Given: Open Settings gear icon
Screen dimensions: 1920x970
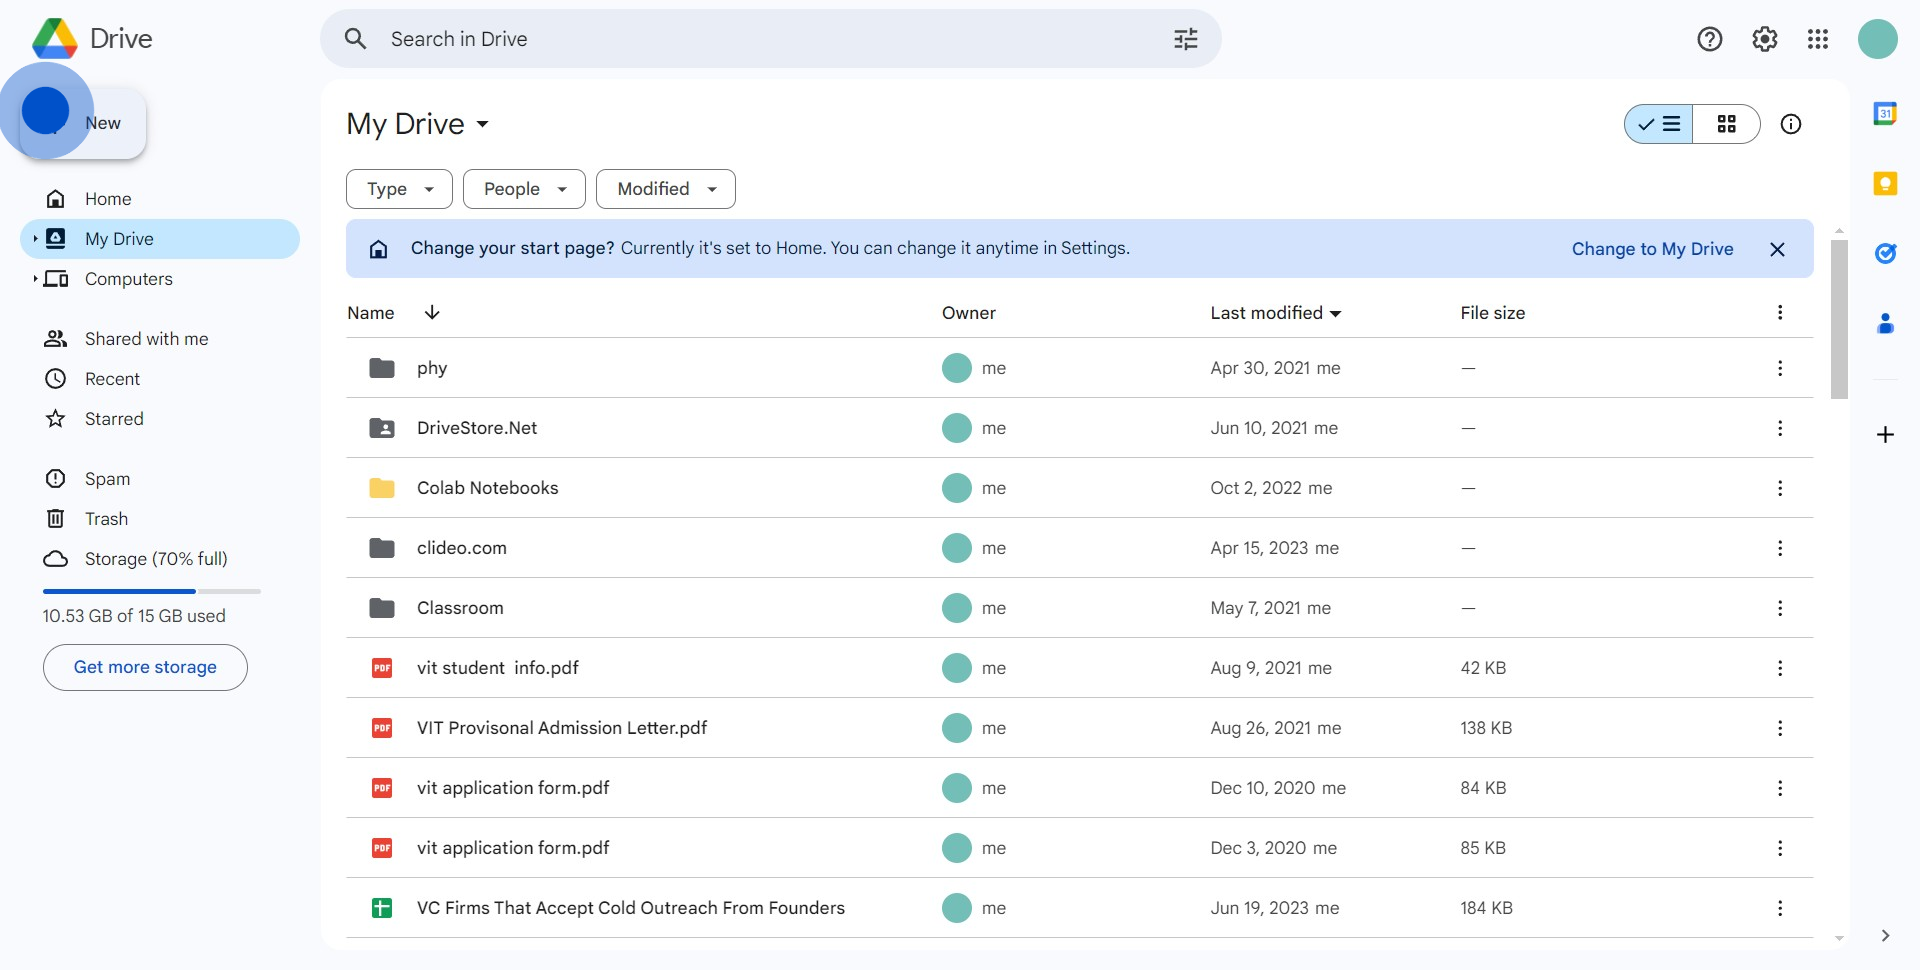Looking at the screenshot, I should point(1765,39).
